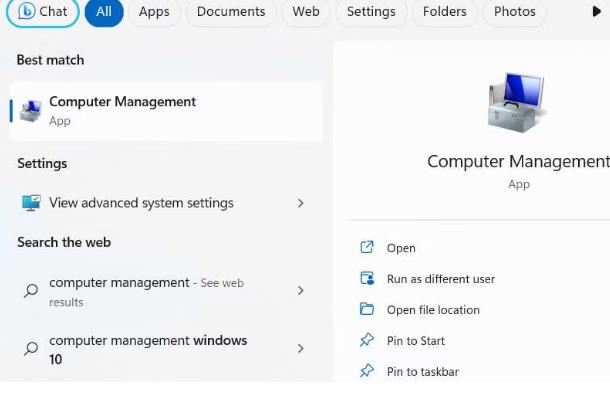Click the Pin to taskbar pin icon
This screenshot has height=395, width=610.
(x=366, y=371)
